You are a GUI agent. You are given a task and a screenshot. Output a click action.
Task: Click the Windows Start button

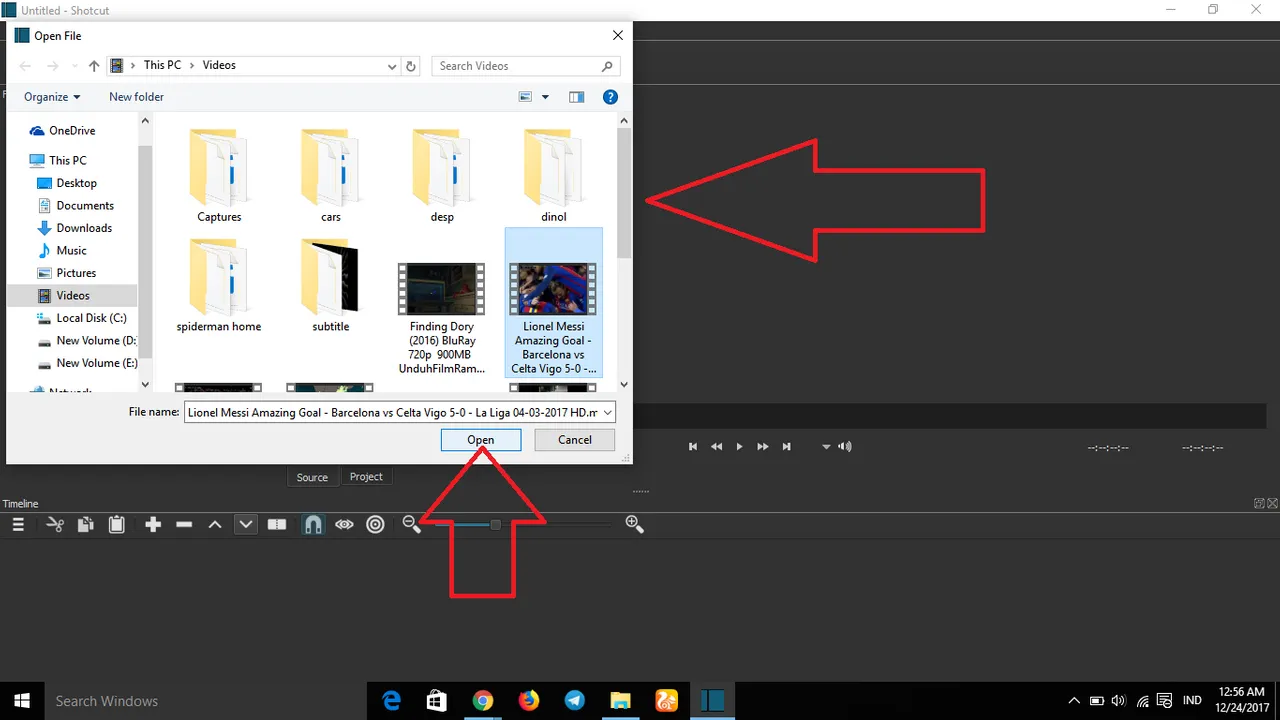pyautogui.click(x=22, y=701)
